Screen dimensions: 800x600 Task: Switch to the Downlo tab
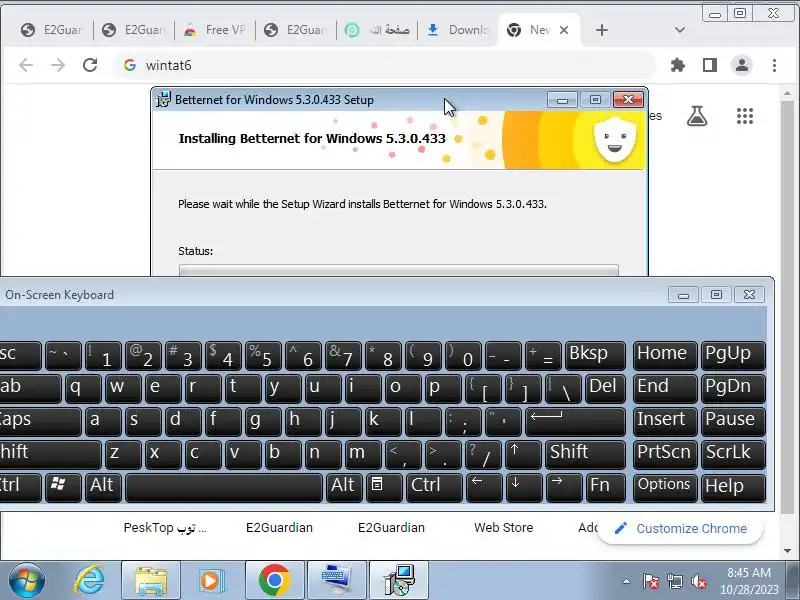point(458,30)
